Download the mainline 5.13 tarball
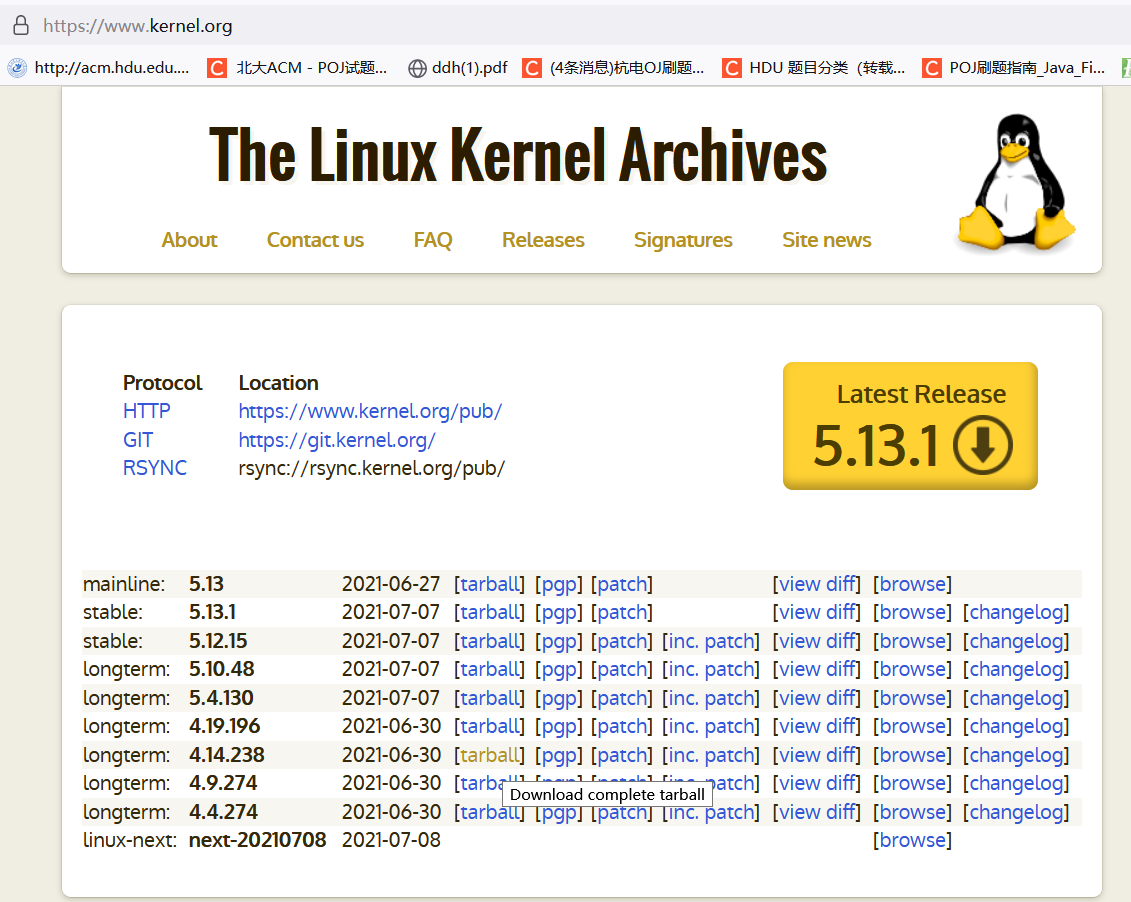 pos(489,583)
